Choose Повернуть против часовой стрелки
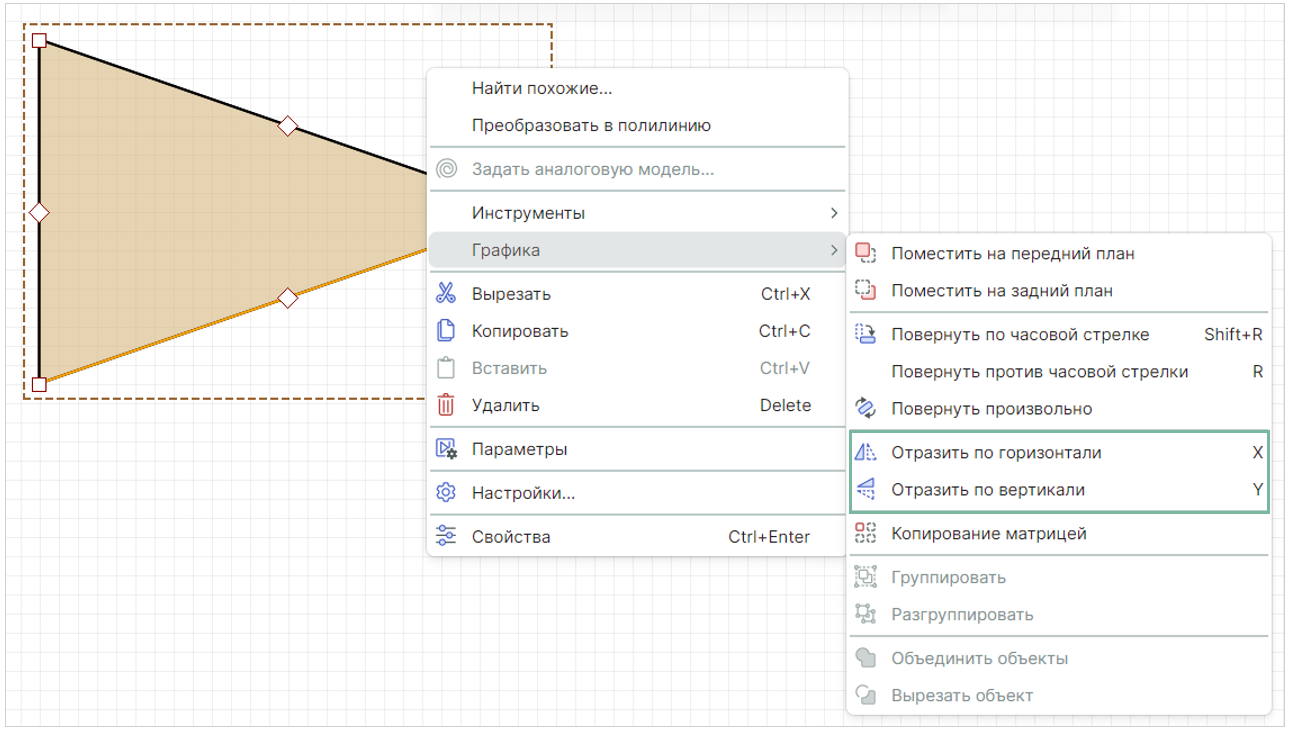1292x731 pixels. [1039, 372]
